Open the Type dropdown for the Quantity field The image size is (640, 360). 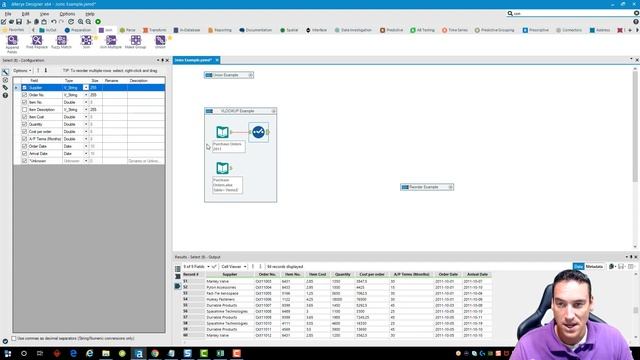(86, 124)
